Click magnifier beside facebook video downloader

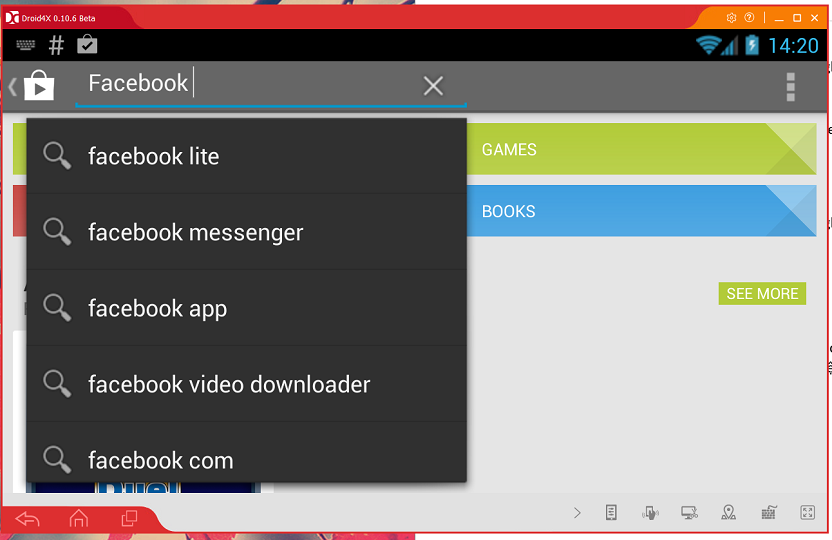(57, 384)
